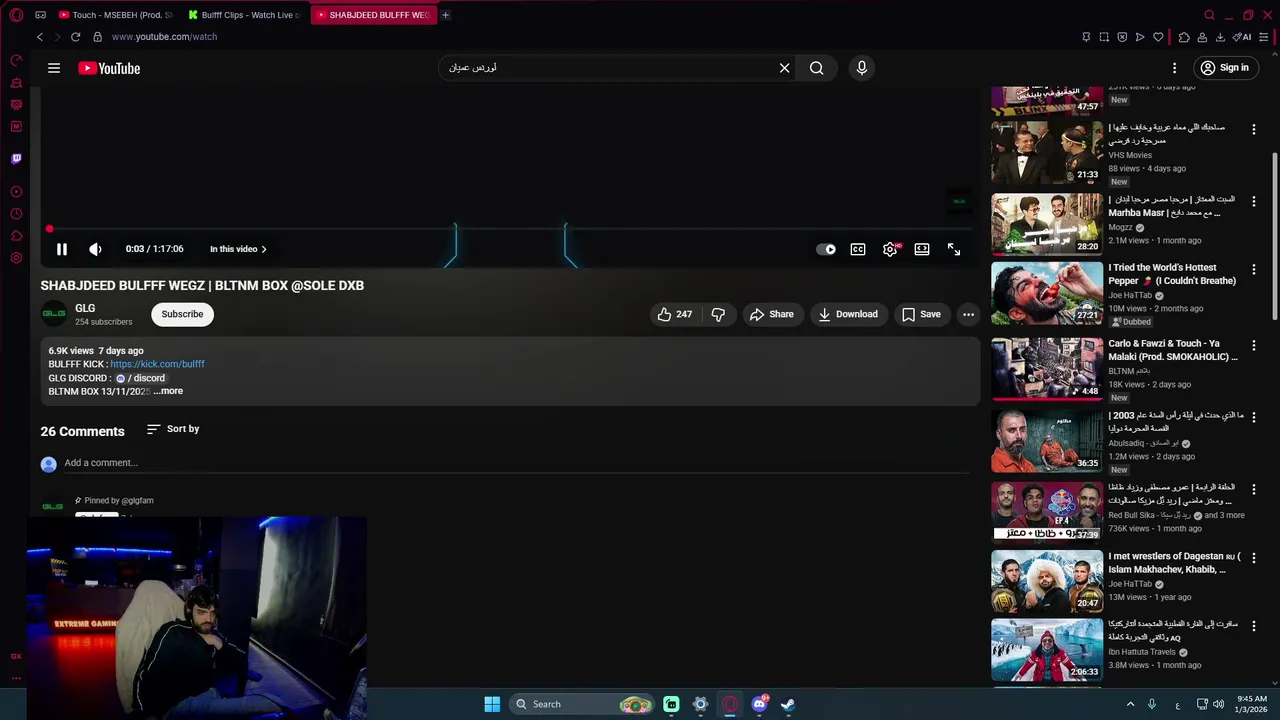Click the Add a comment field
Image resolution: width=1280 pixels, height=720 pixels.
(x=516, y=463)
